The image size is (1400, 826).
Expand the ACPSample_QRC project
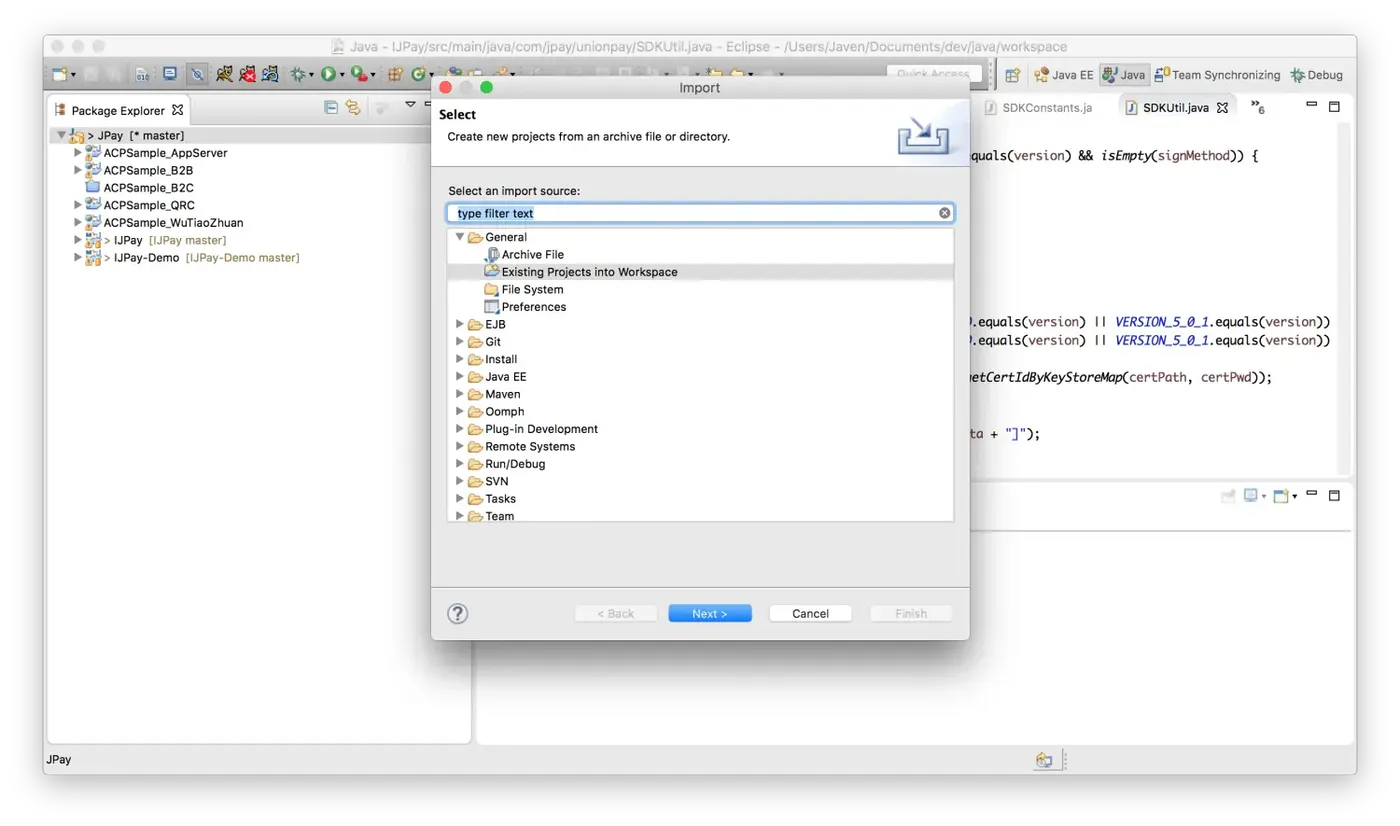[78, 205]
